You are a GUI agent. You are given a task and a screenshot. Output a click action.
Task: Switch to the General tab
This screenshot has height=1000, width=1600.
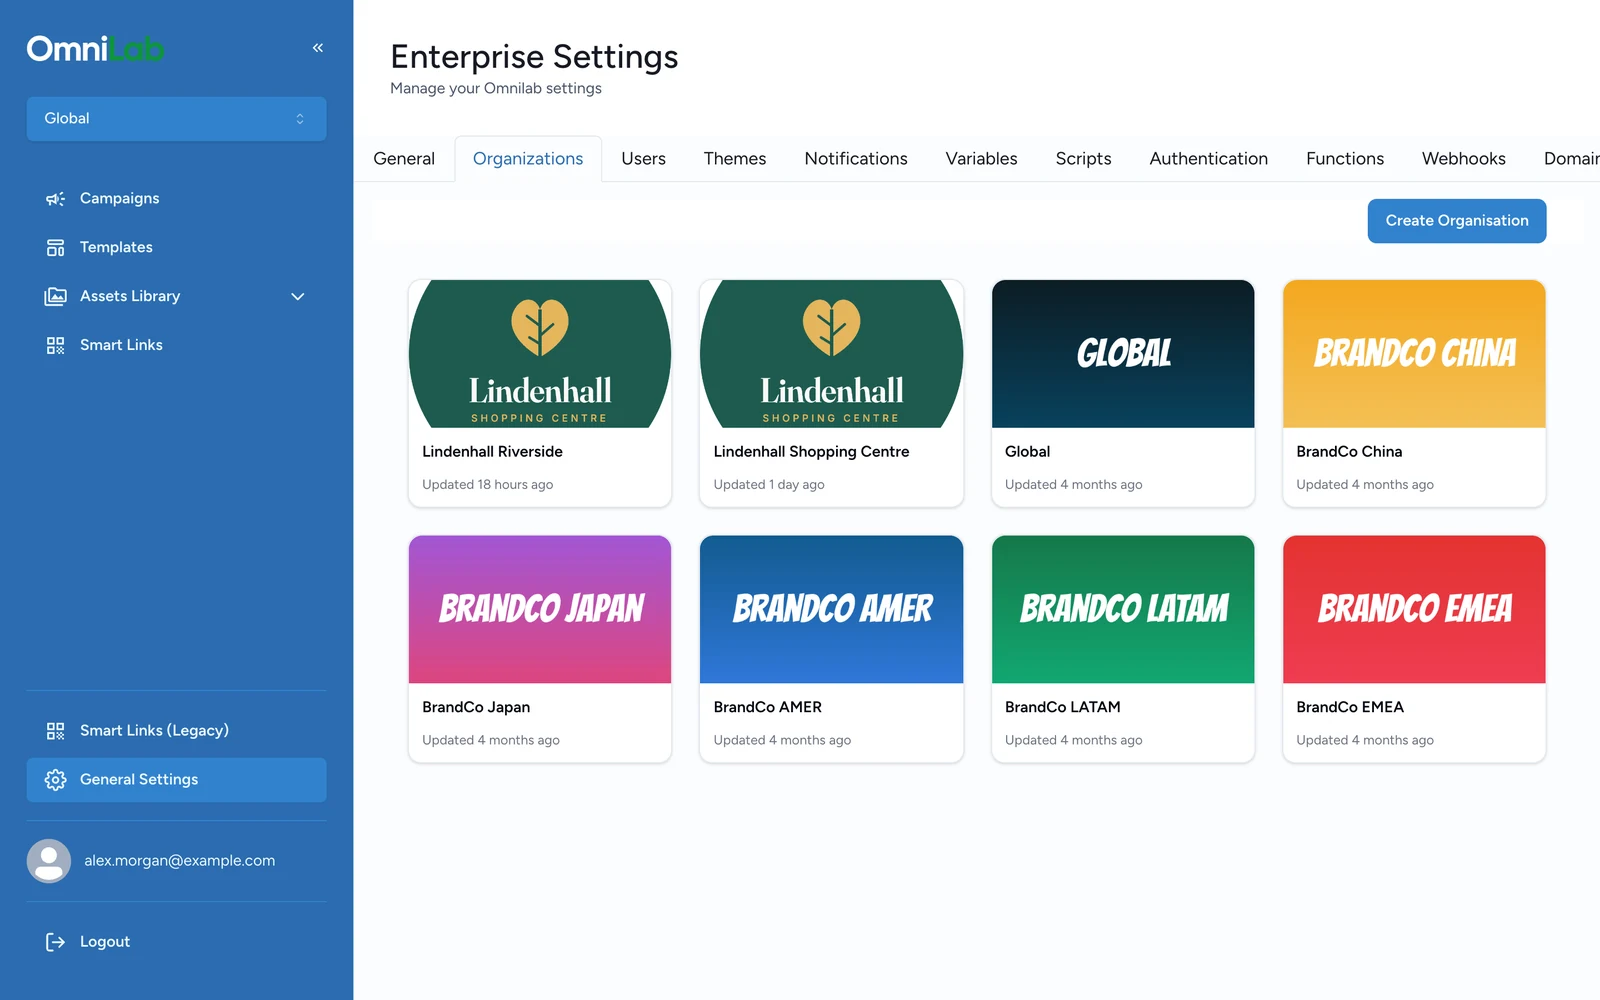coord(404,159)
